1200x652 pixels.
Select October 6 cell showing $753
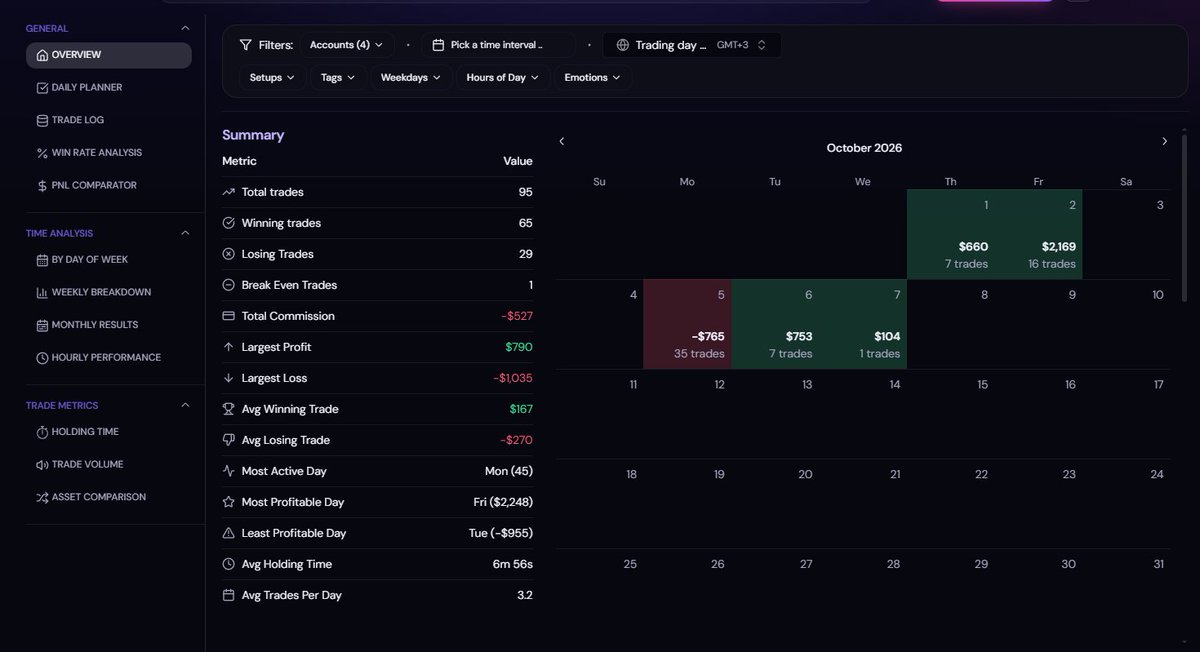click(776, 324)
